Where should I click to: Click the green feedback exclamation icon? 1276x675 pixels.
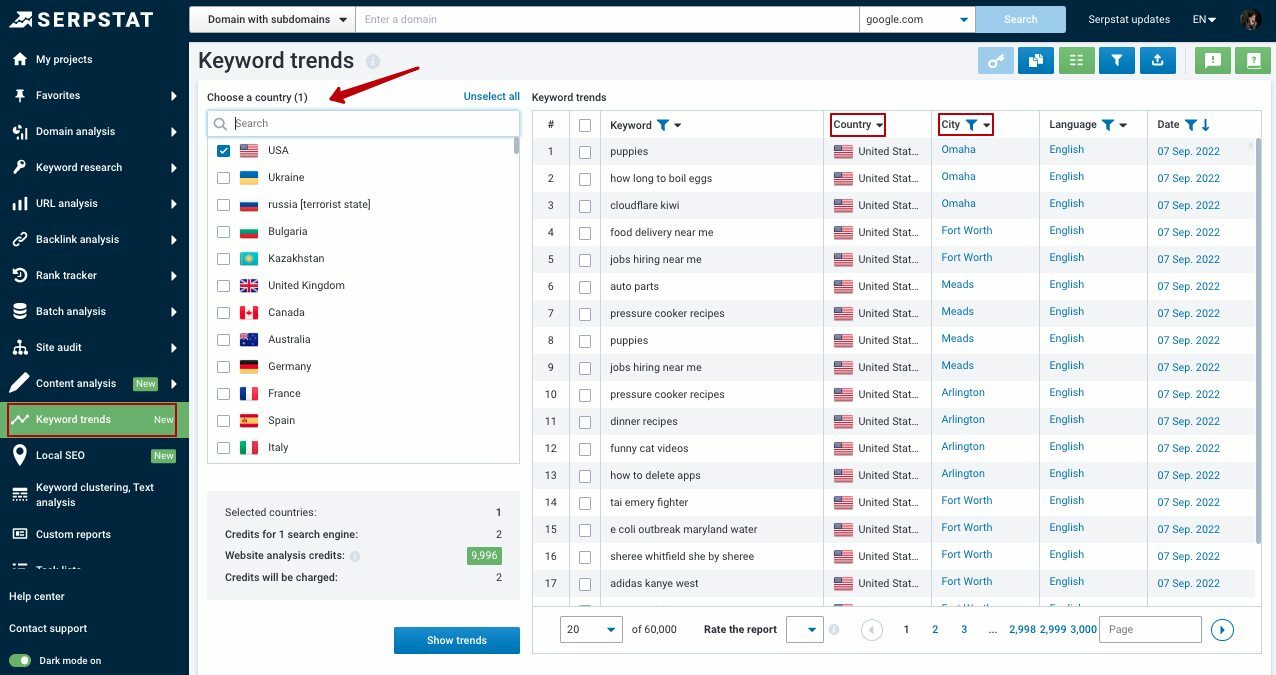pos(1213,61)
